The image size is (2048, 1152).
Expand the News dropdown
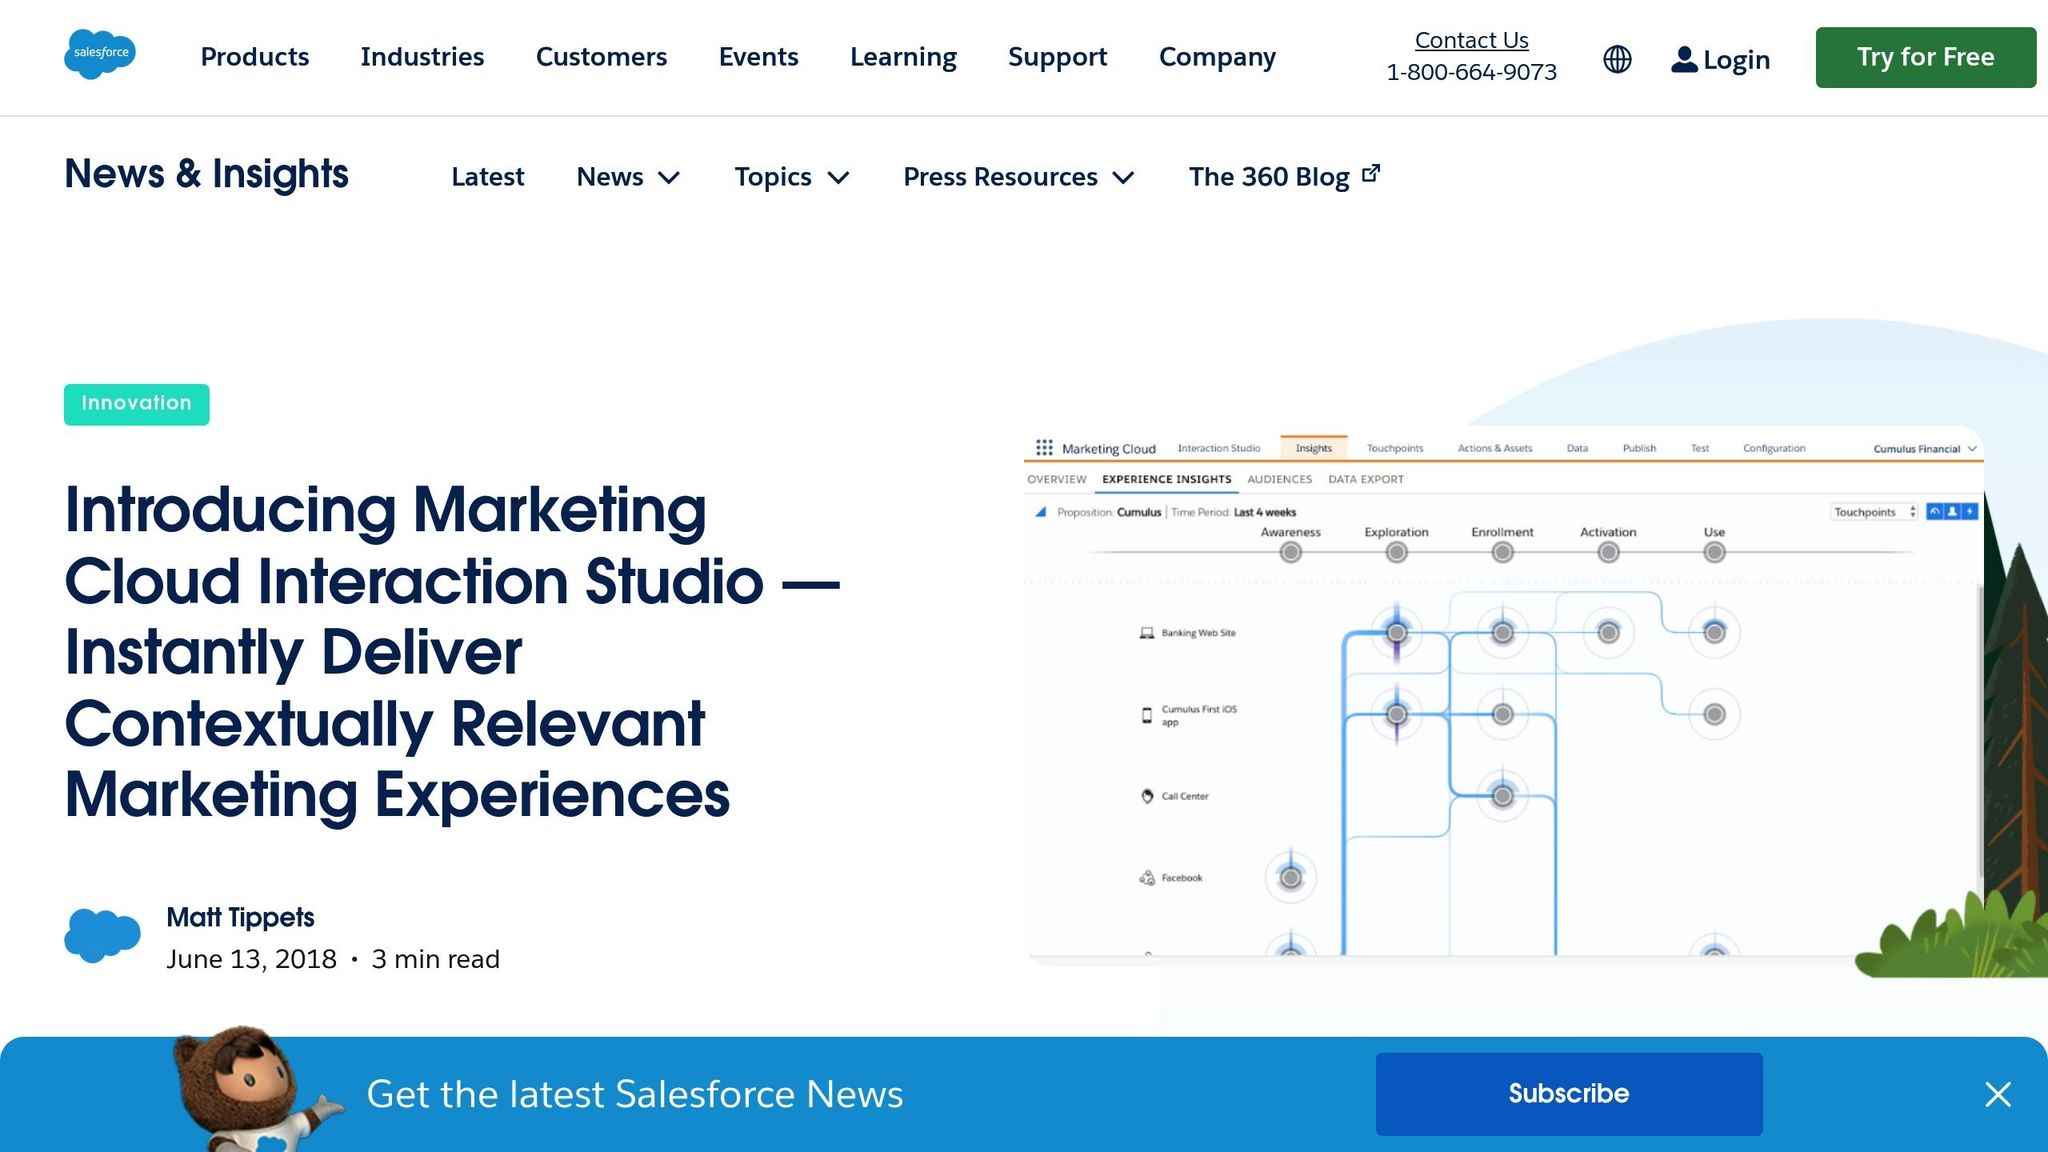(628, 177)
